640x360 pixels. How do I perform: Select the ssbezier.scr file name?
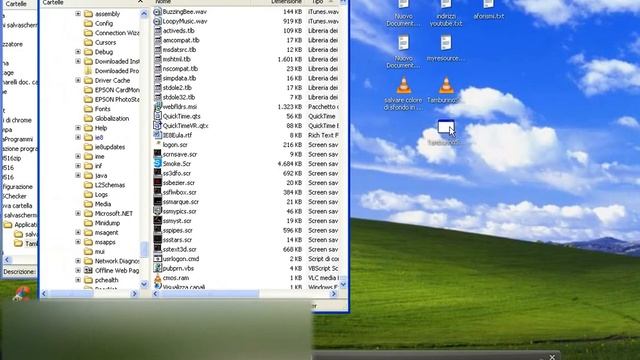(178, 183)
